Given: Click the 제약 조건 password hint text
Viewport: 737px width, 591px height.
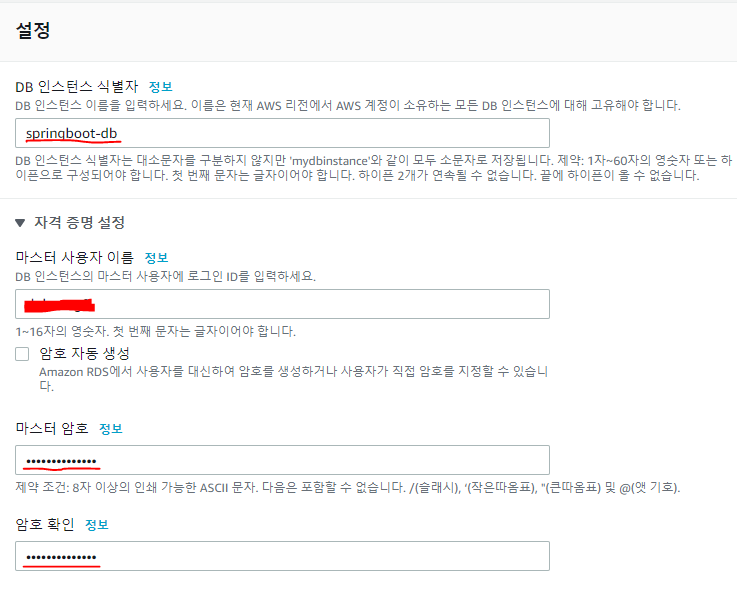Looking at the screenshot, I should click(x=347, y=487).
